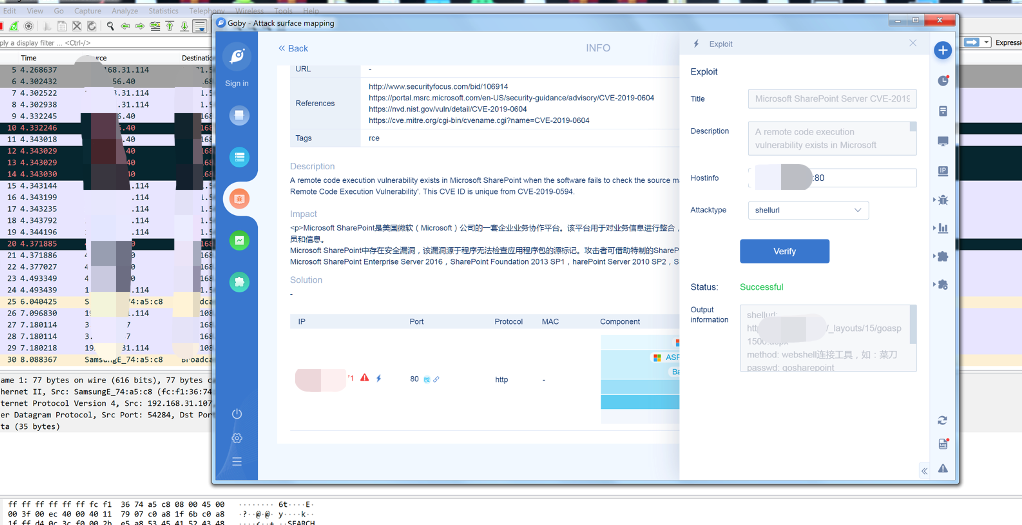Click the link icon next to port 80

tap(436, 379)
